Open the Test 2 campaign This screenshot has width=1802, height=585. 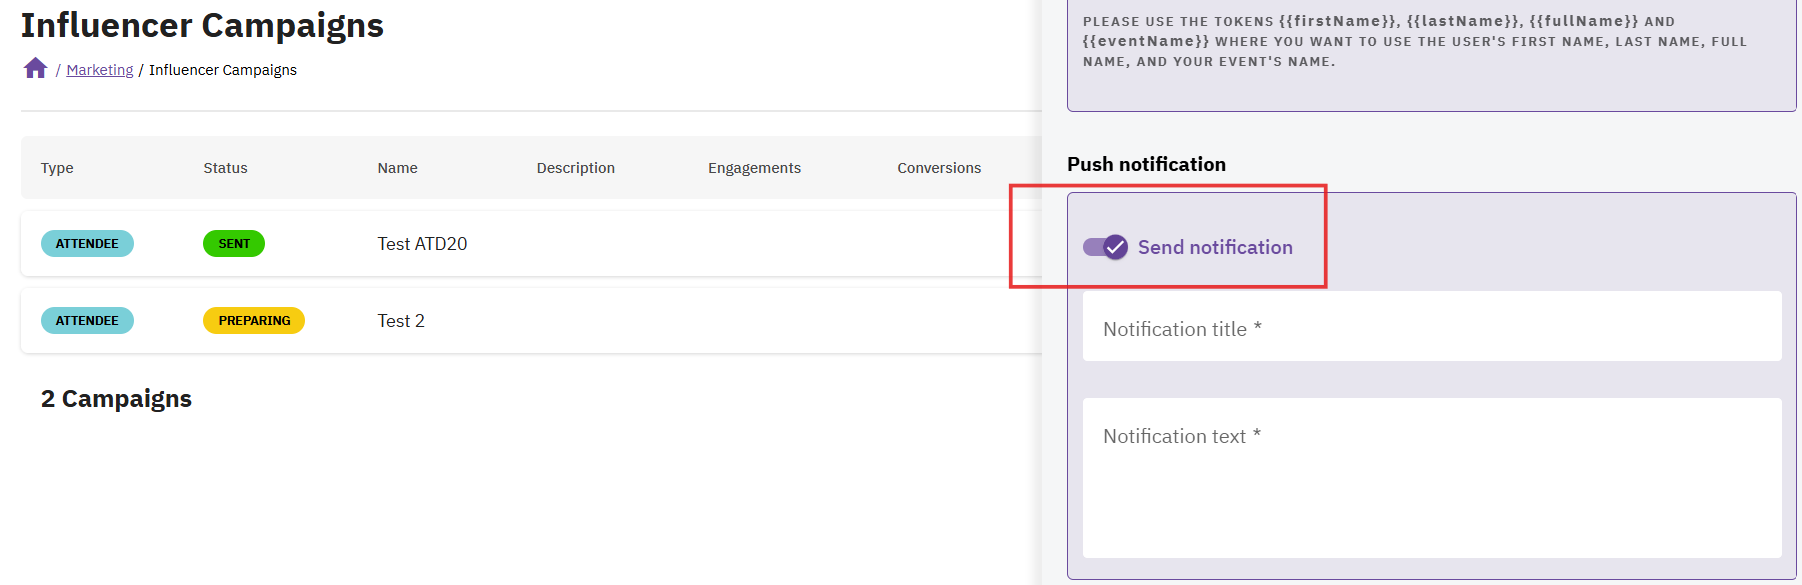tap(401, 321)
